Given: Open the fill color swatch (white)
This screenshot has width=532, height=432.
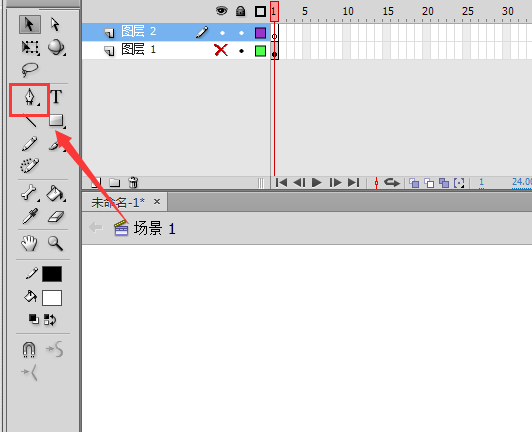Looking at the screenshot, I should 52,298.
